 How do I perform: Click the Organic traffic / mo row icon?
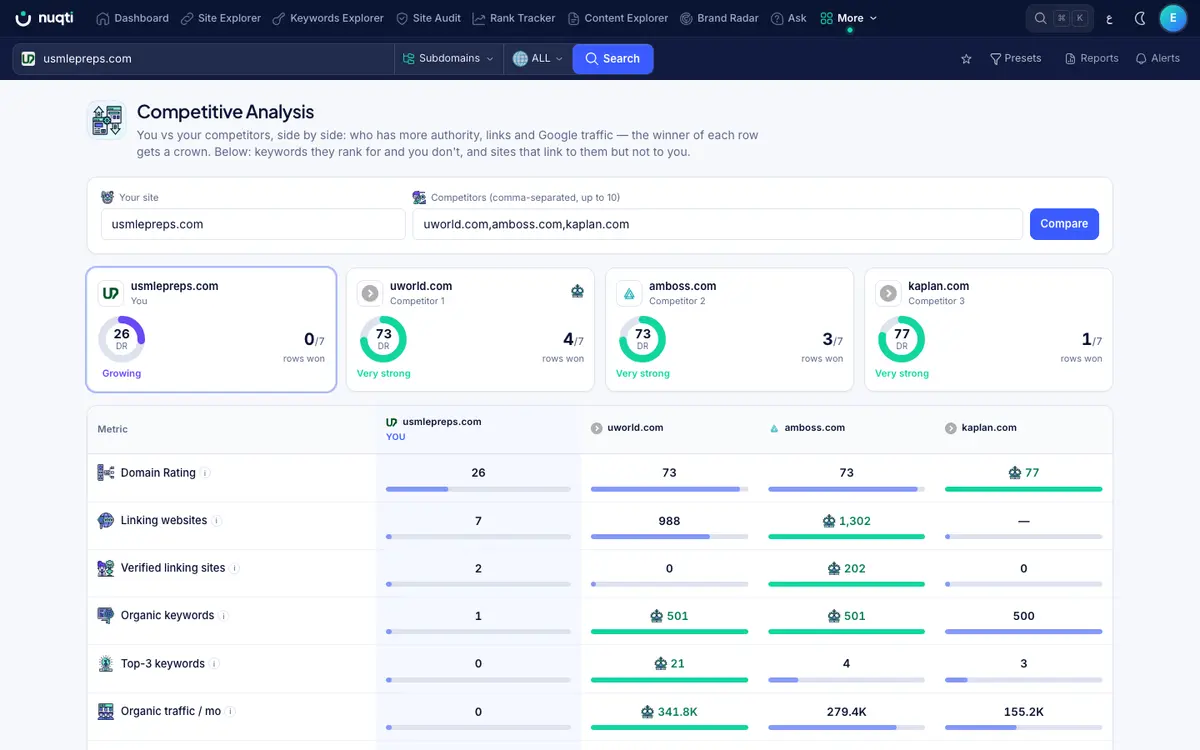pyautogui.click(x=106, y=711)
